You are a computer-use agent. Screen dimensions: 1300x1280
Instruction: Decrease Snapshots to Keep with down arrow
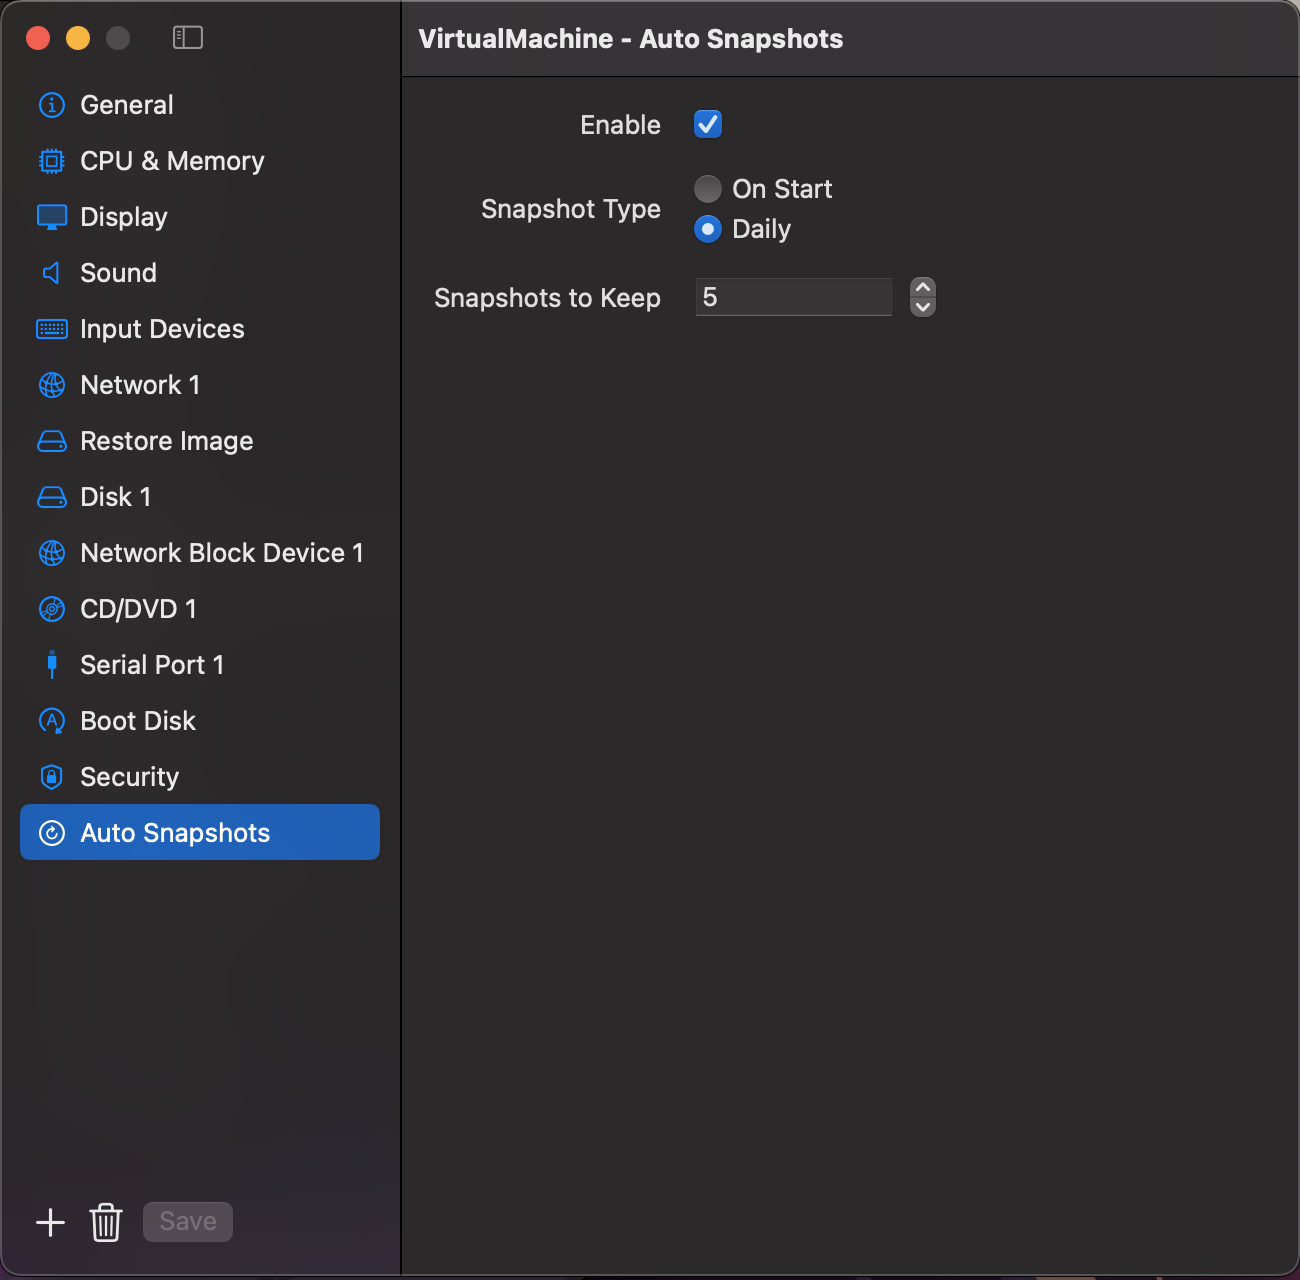coord(923,307)
